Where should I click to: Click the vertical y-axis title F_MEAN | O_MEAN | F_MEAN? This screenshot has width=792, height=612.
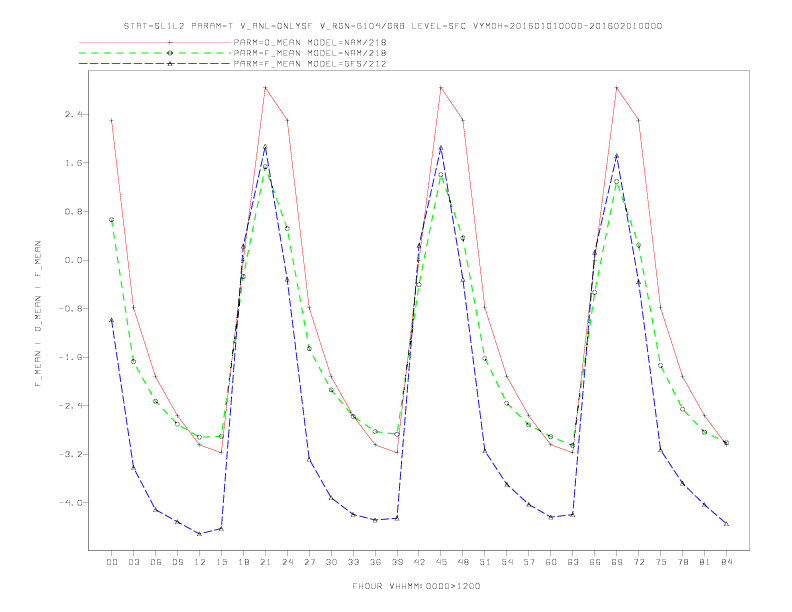coord(38,314)
